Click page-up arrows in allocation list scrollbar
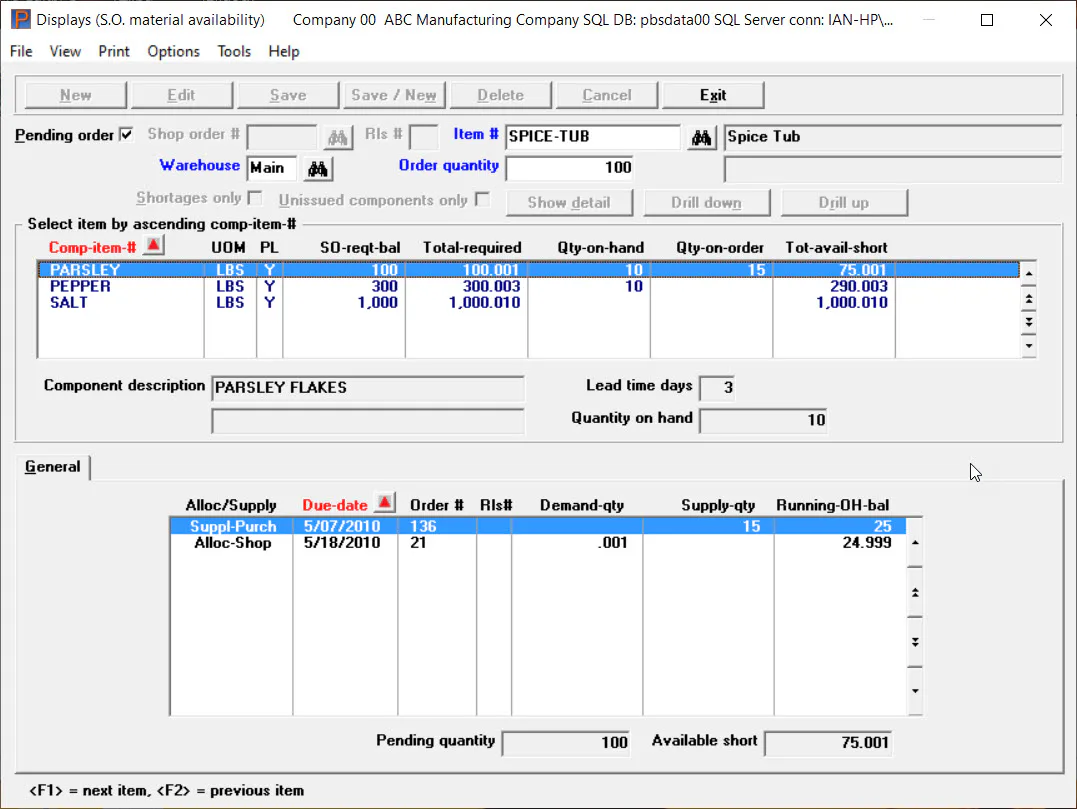Image resolution: width=1077 pixels, height=809 pixels. (x=915, y=592)
